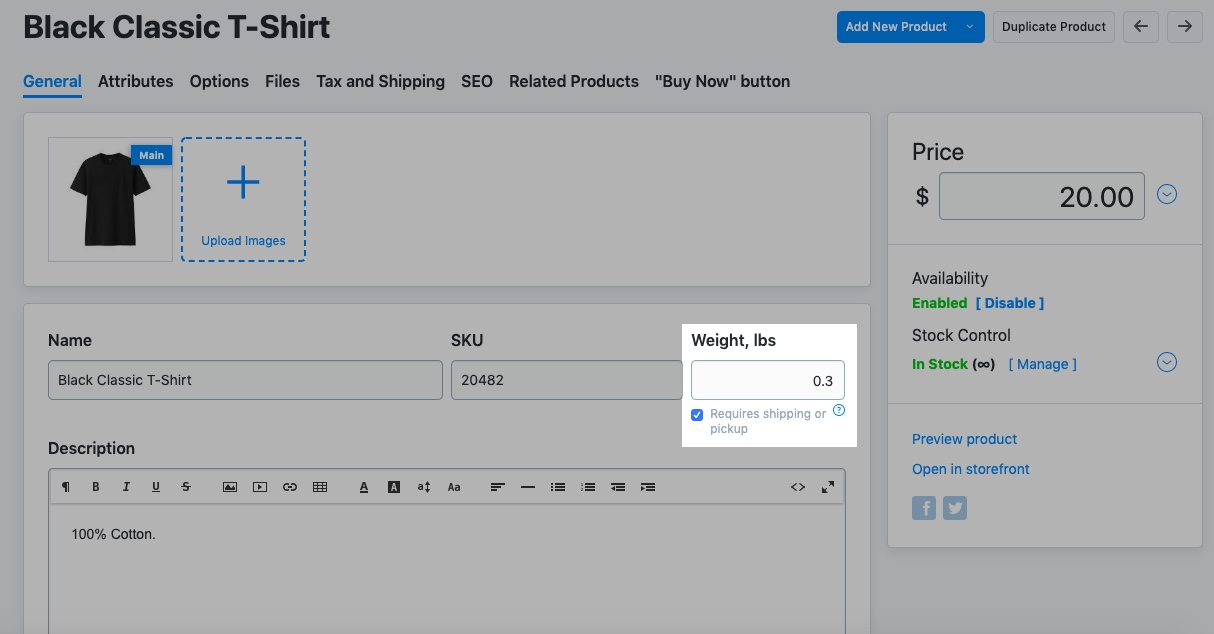Select the Italic formatting icon
This screenshot has height=634, width=1214.
click(126, 487)
